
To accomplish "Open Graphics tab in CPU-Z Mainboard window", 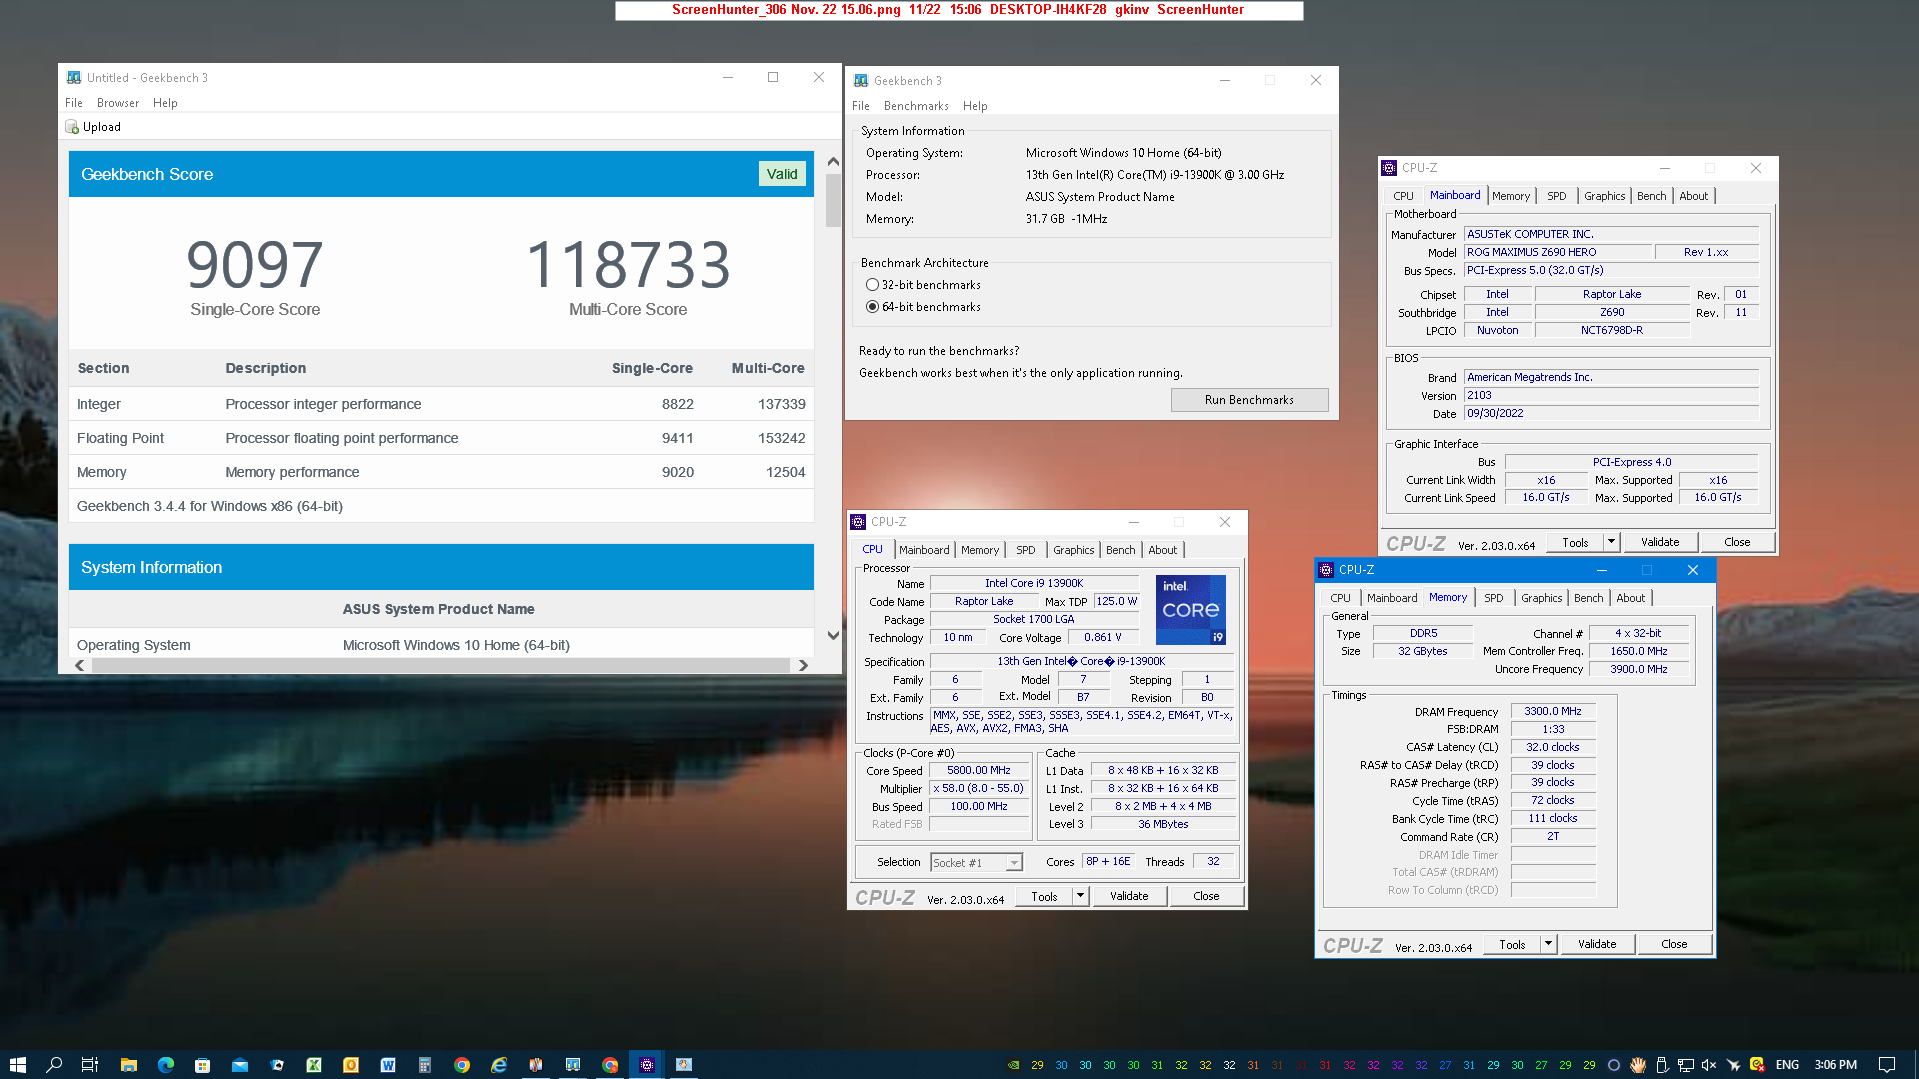I will (x=1605, y=196).
